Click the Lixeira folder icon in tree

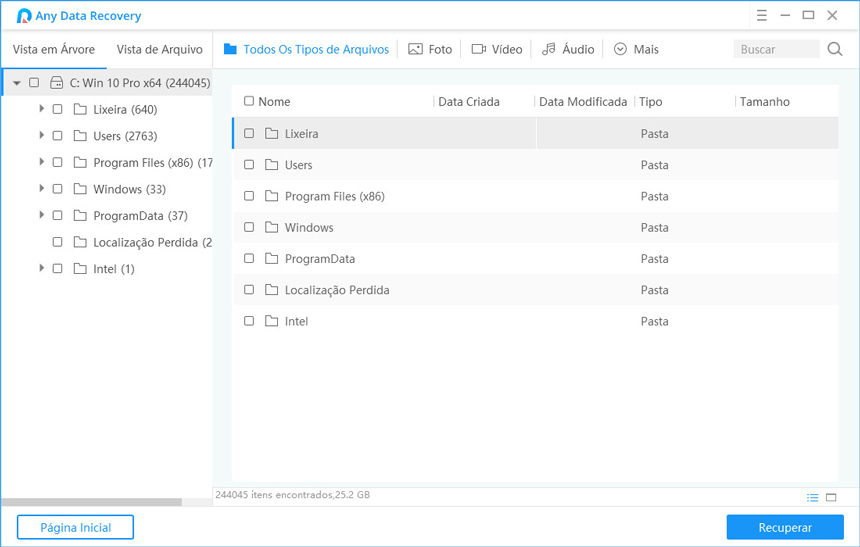tap(80, 109)
